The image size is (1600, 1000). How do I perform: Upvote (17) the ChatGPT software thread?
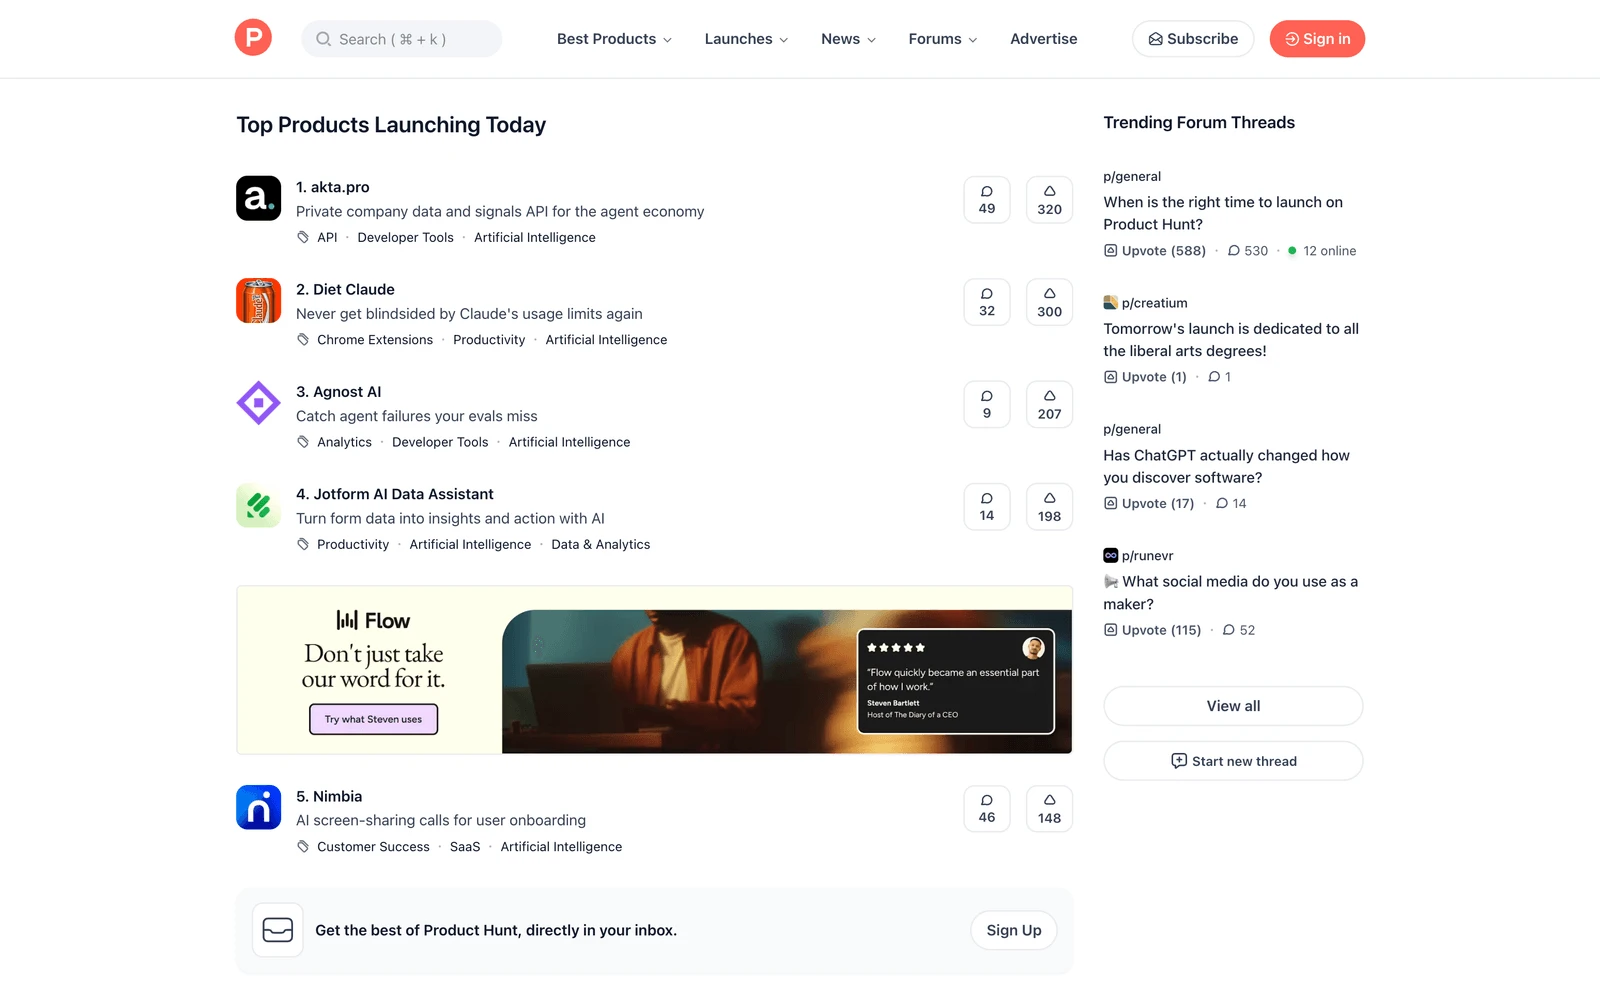click(x=1149, y=503)
